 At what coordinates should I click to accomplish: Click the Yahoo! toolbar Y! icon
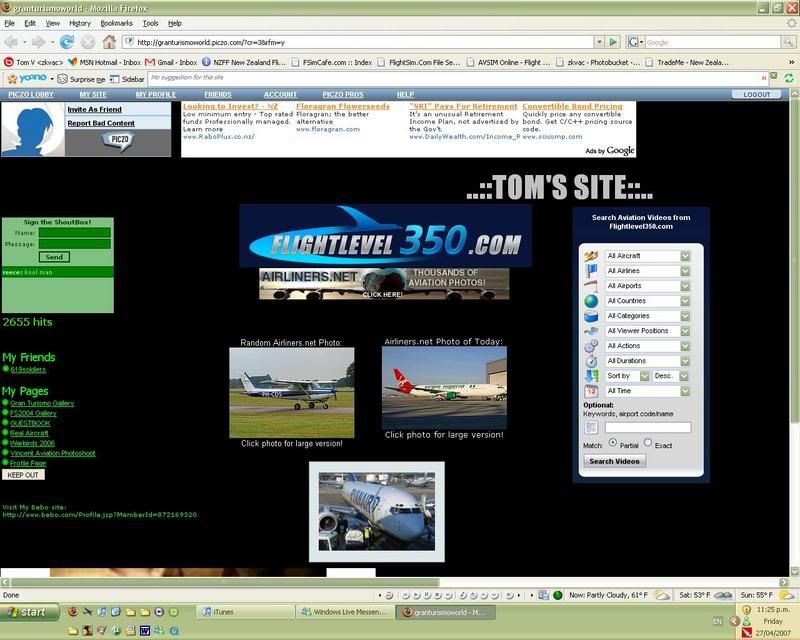pos(10,76)
